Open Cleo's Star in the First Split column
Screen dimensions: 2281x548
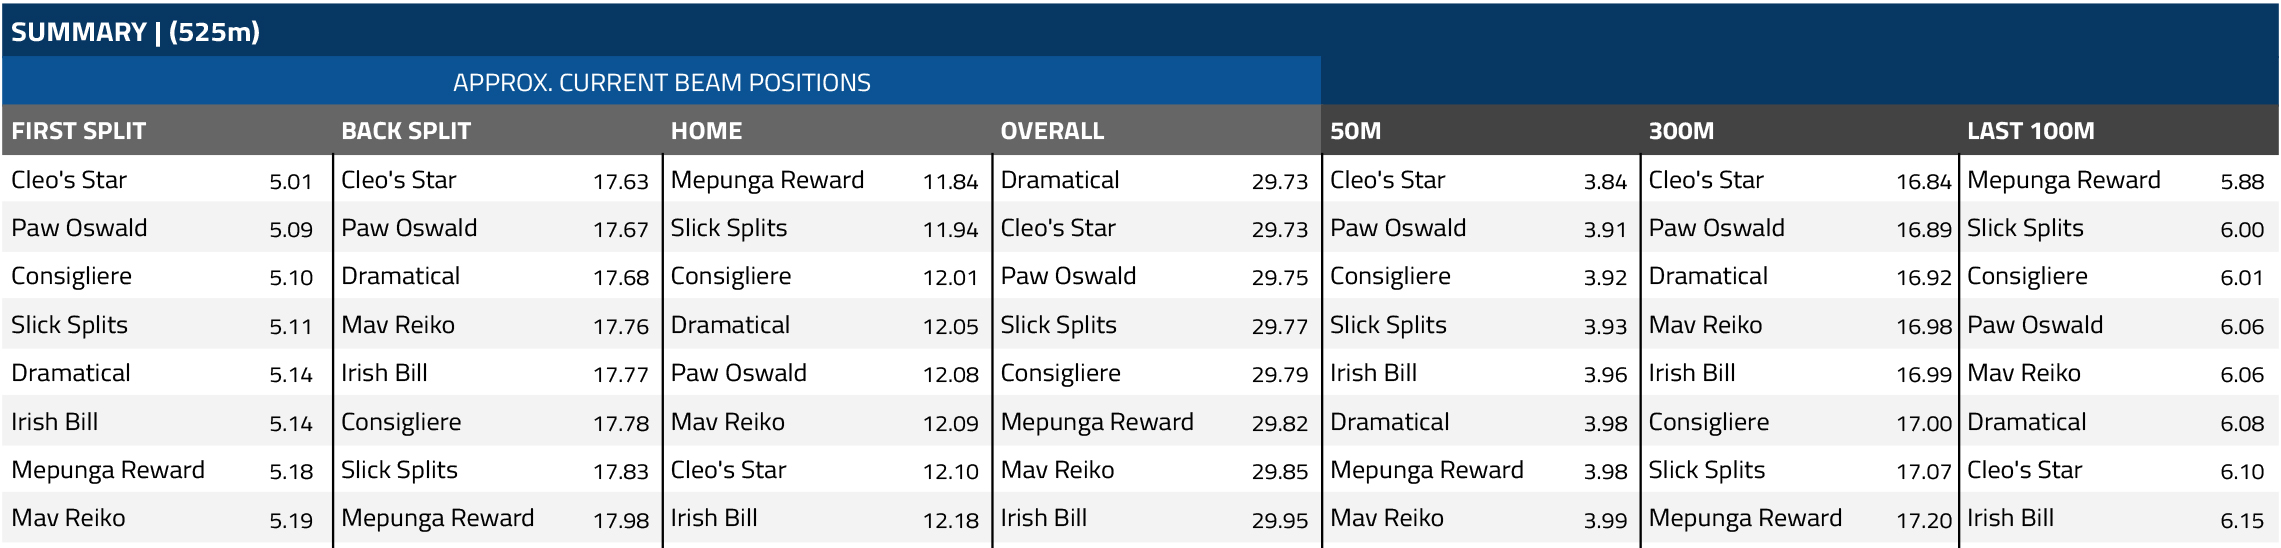tap(69, 180)
